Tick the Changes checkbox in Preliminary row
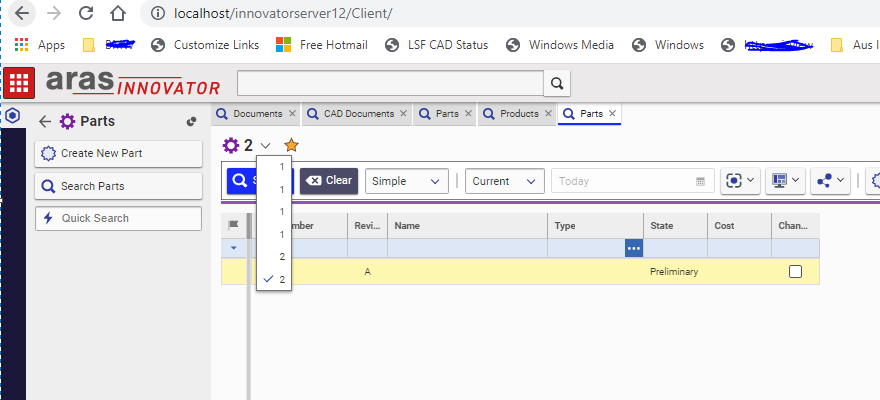 click(796, 271)
